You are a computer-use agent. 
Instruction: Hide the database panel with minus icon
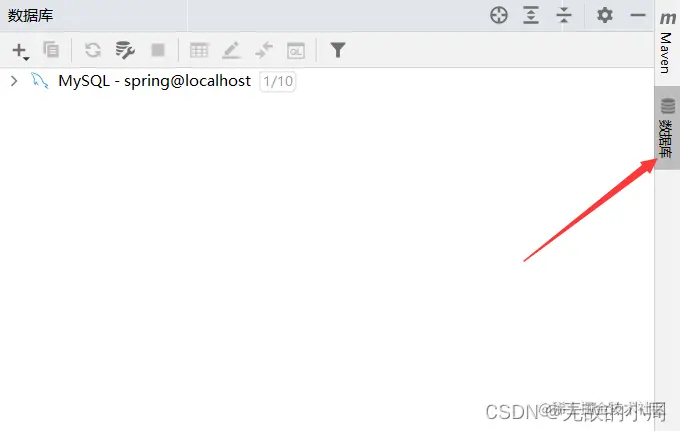(x=638, y=15)
